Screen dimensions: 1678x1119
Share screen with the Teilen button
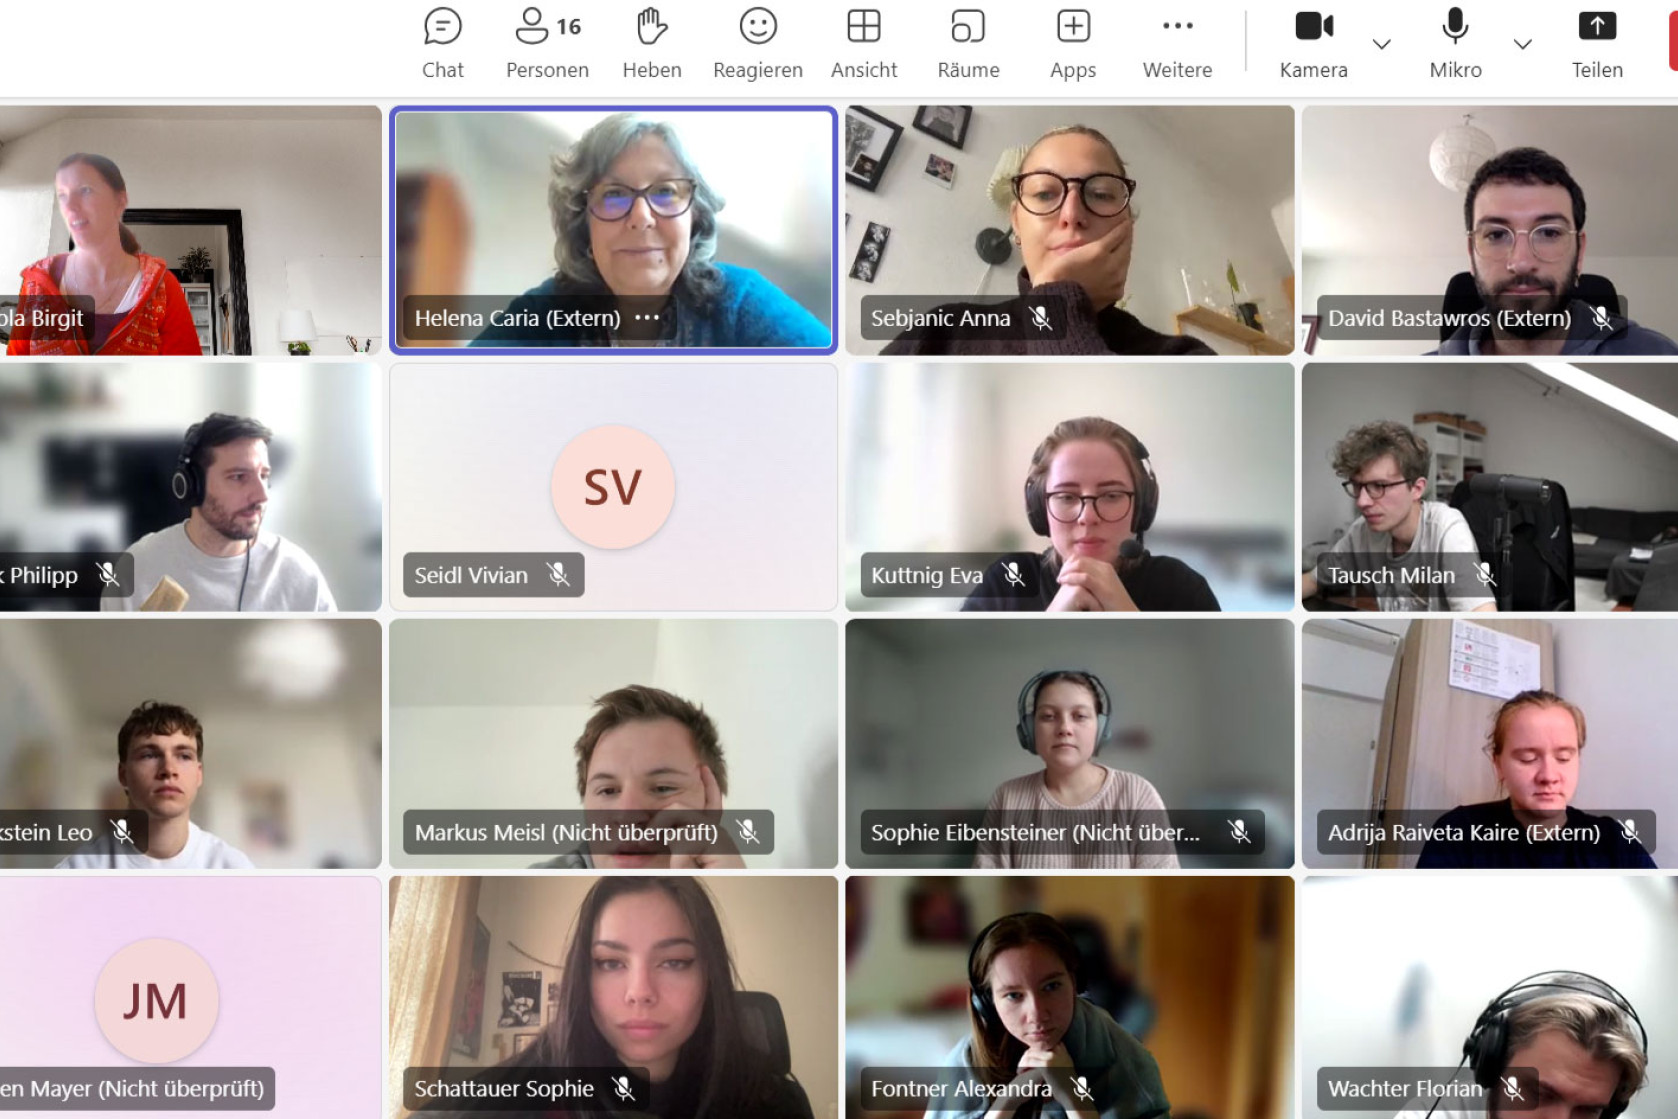[1597, 43]
